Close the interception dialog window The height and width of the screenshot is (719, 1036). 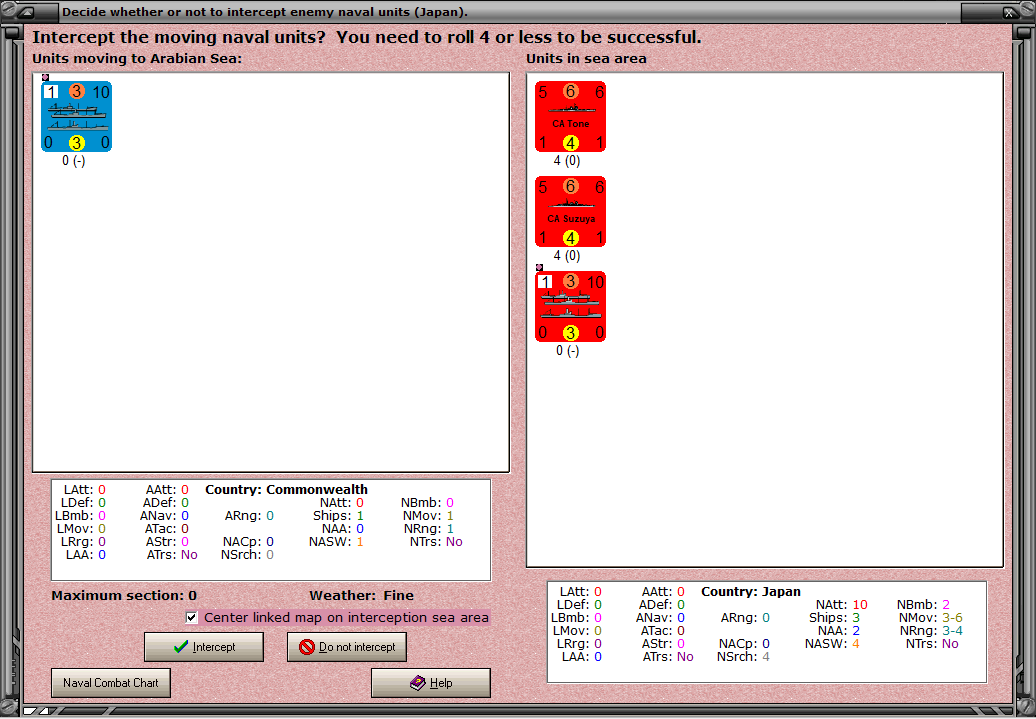click(1009, 11)
